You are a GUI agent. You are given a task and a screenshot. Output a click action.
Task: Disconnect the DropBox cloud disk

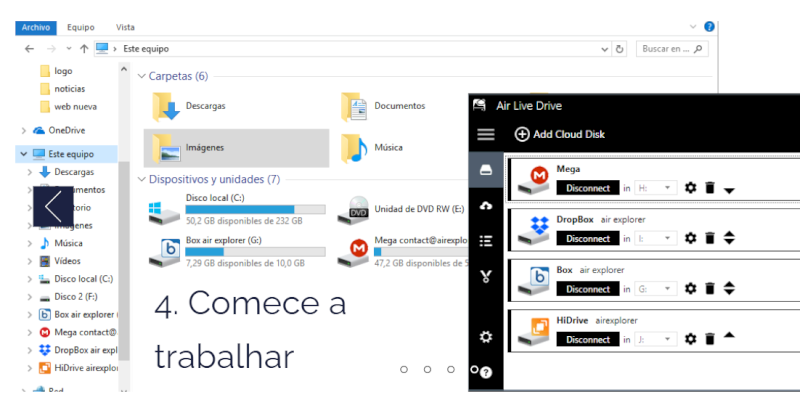588,238
